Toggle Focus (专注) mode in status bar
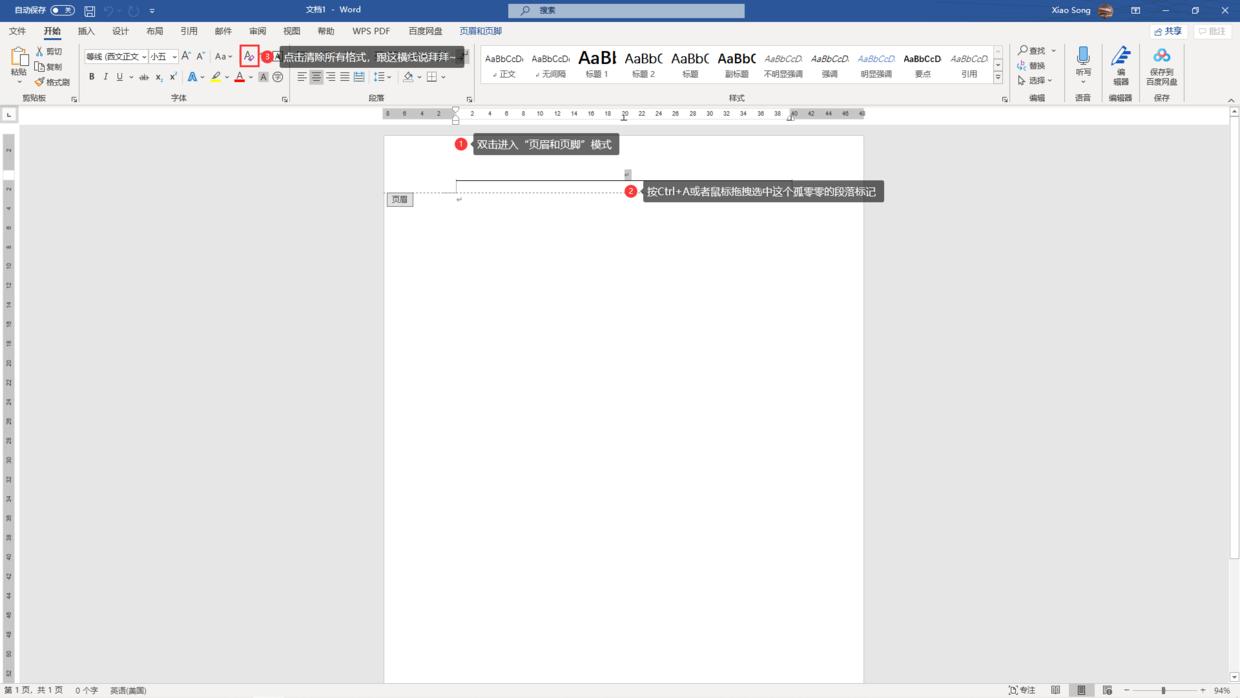This screenshot has height=698, width=1240. pyautogui.click(x=1022, y=690)
